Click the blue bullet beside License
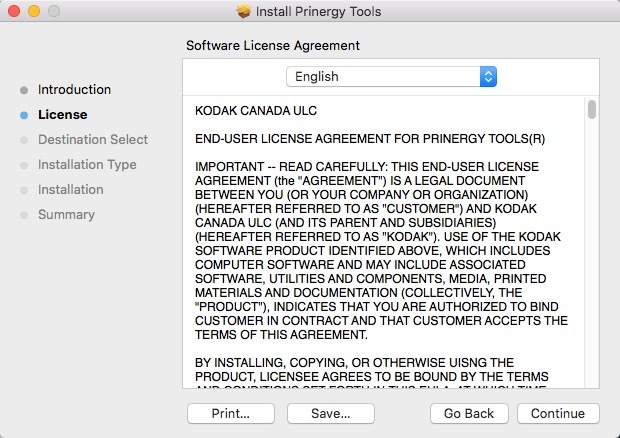The height and width of the screenshot is (438, 620). click(24, 115)
